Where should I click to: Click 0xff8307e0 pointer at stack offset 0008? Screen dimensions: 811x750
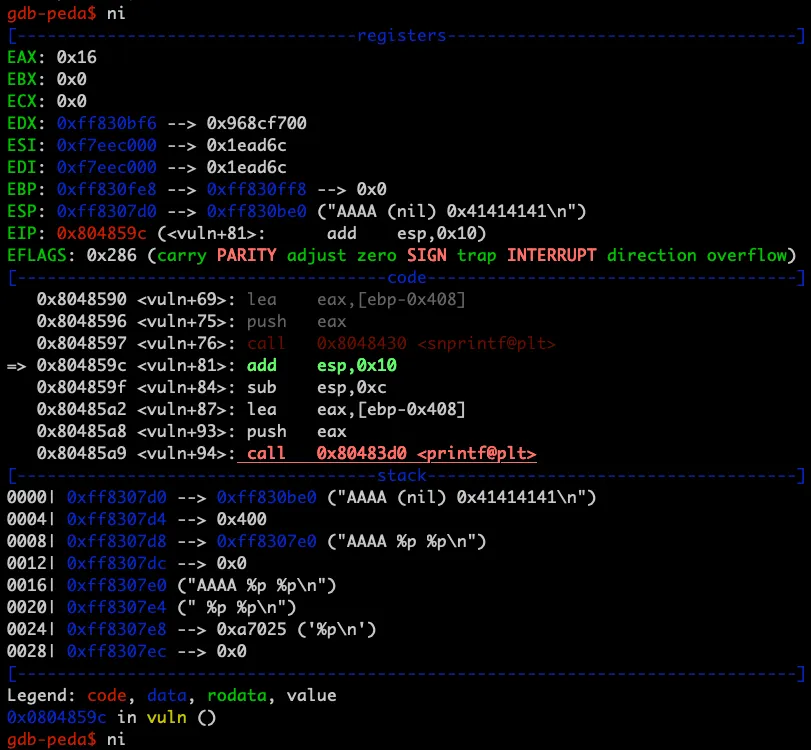pyautogui.click(x=266, y=542)
